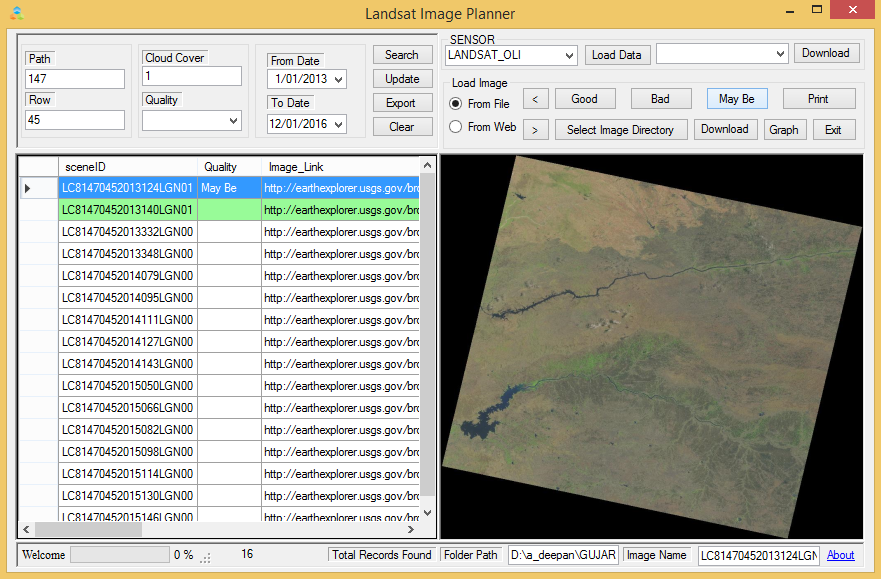Click the Cloud Cover input field

[x=192, y=76]
